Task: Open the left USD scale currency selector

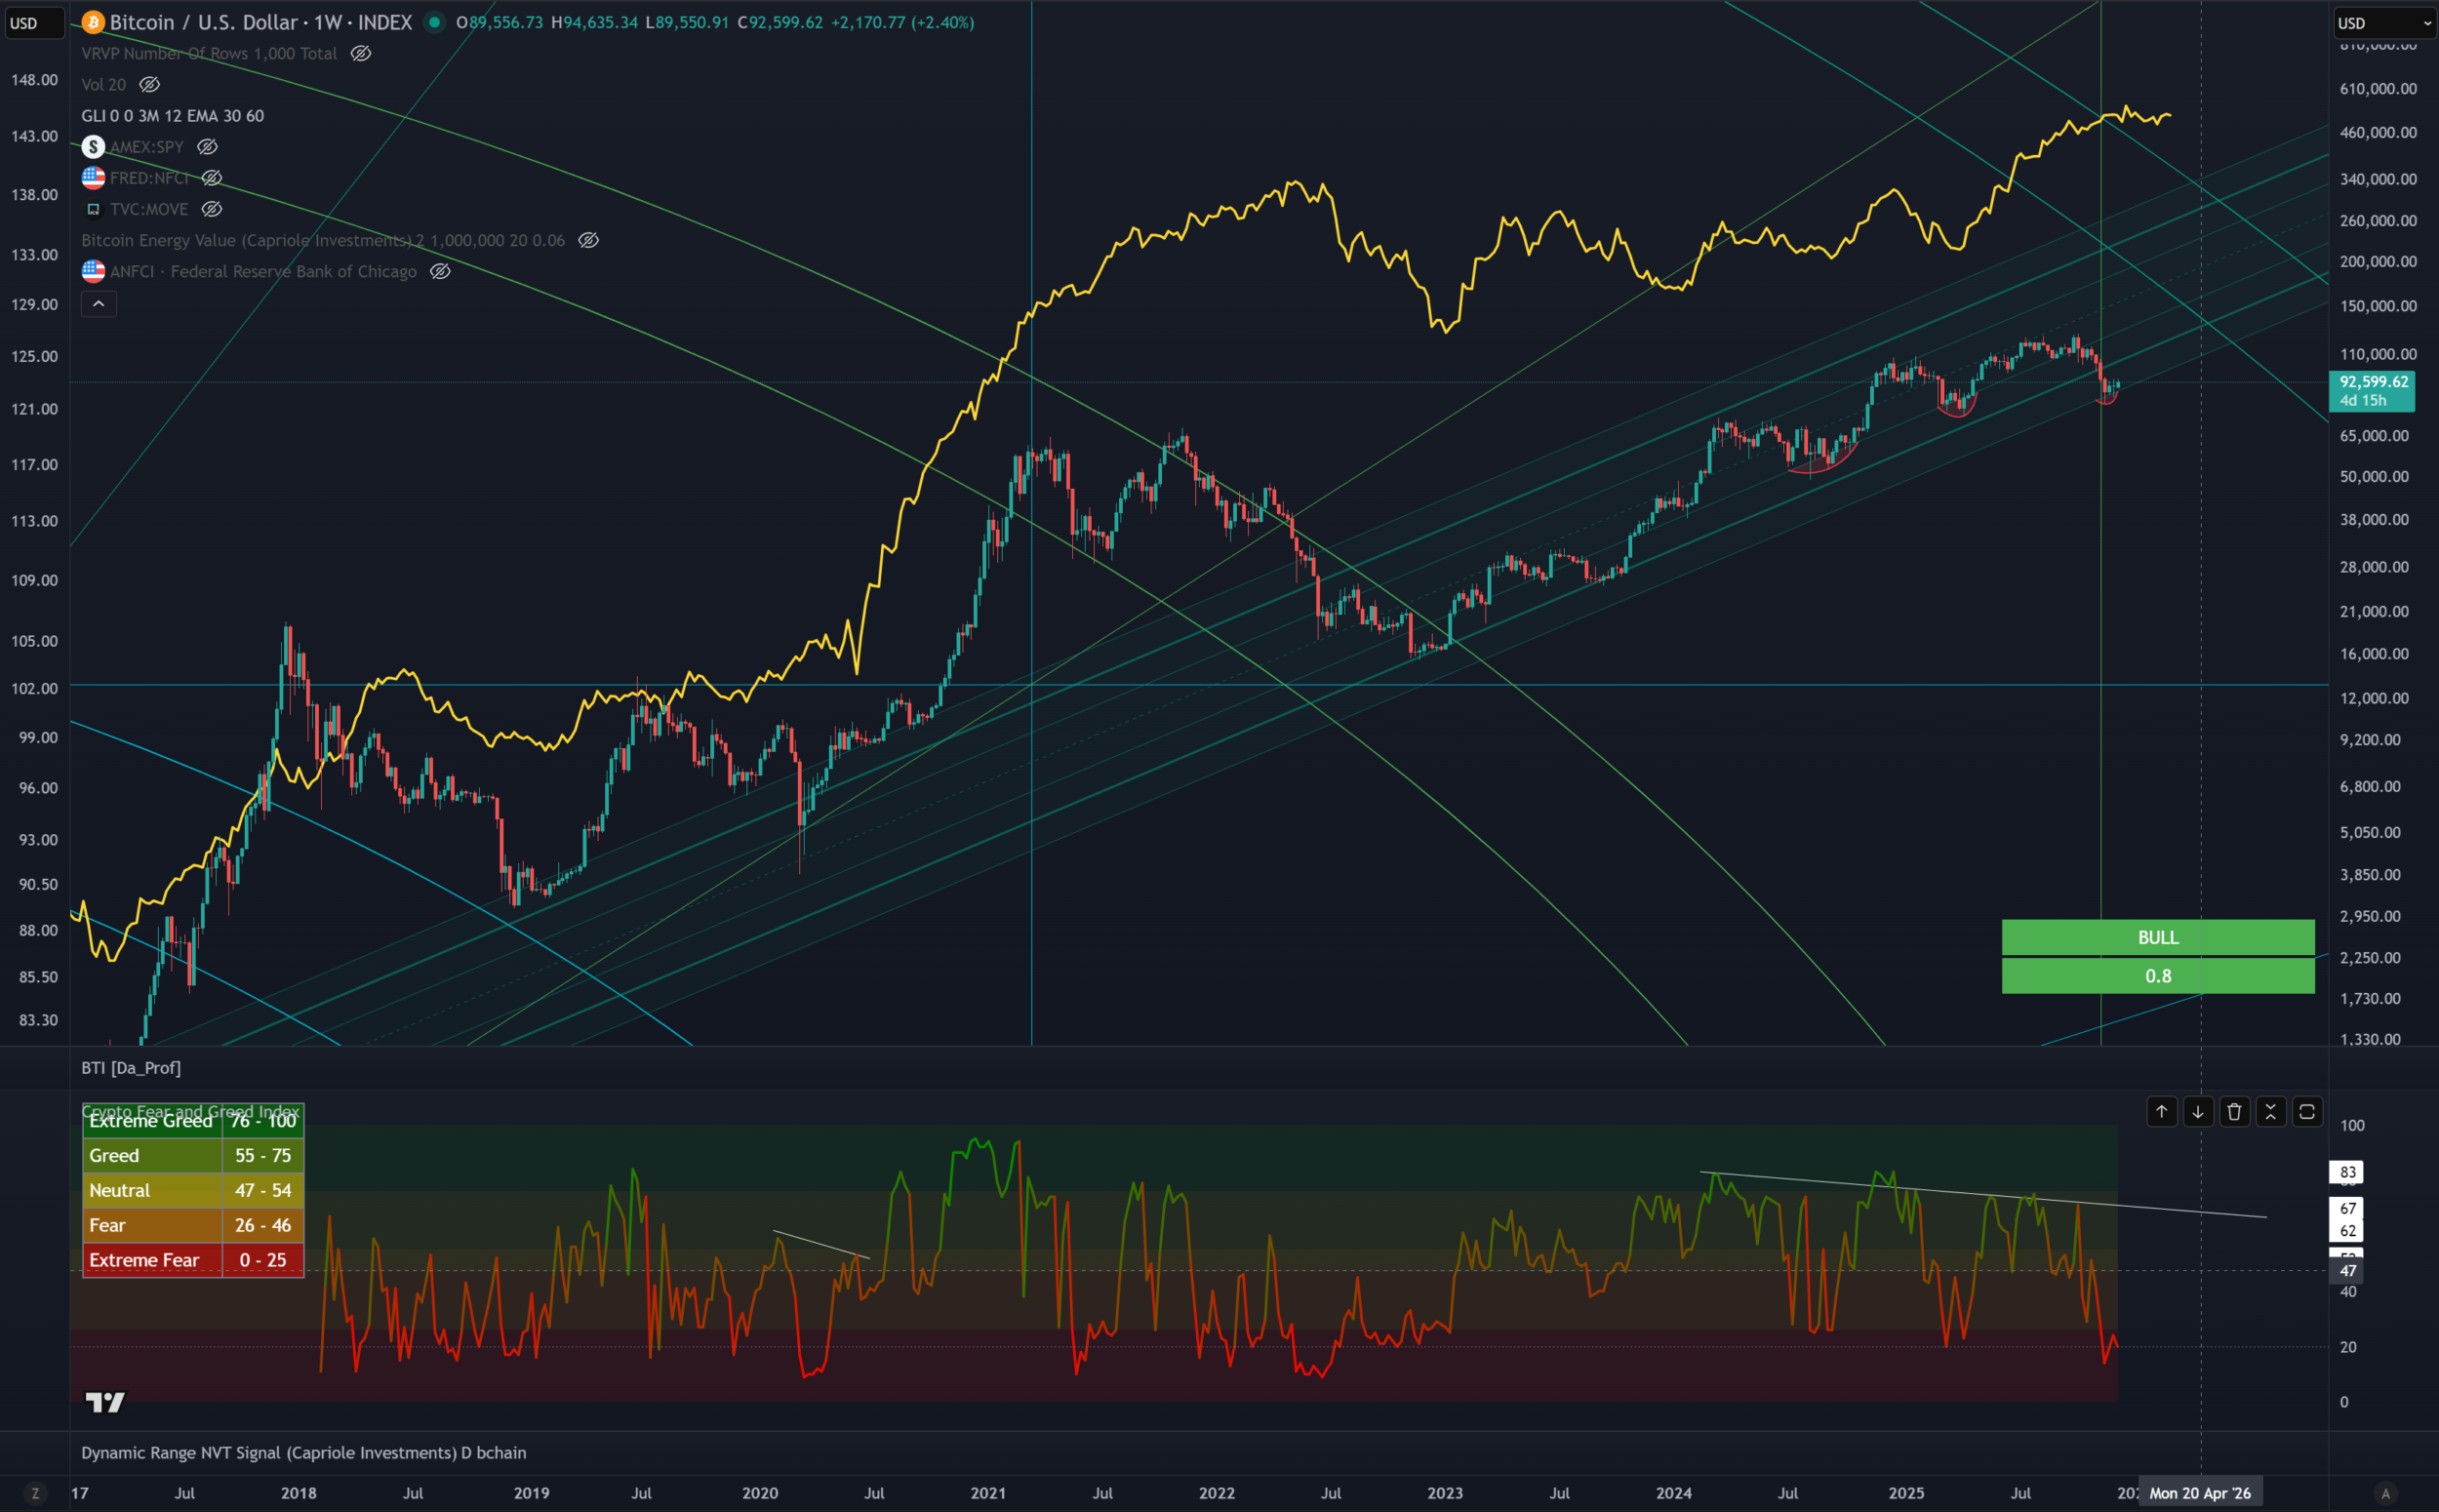Action: (x=35, y=22)
